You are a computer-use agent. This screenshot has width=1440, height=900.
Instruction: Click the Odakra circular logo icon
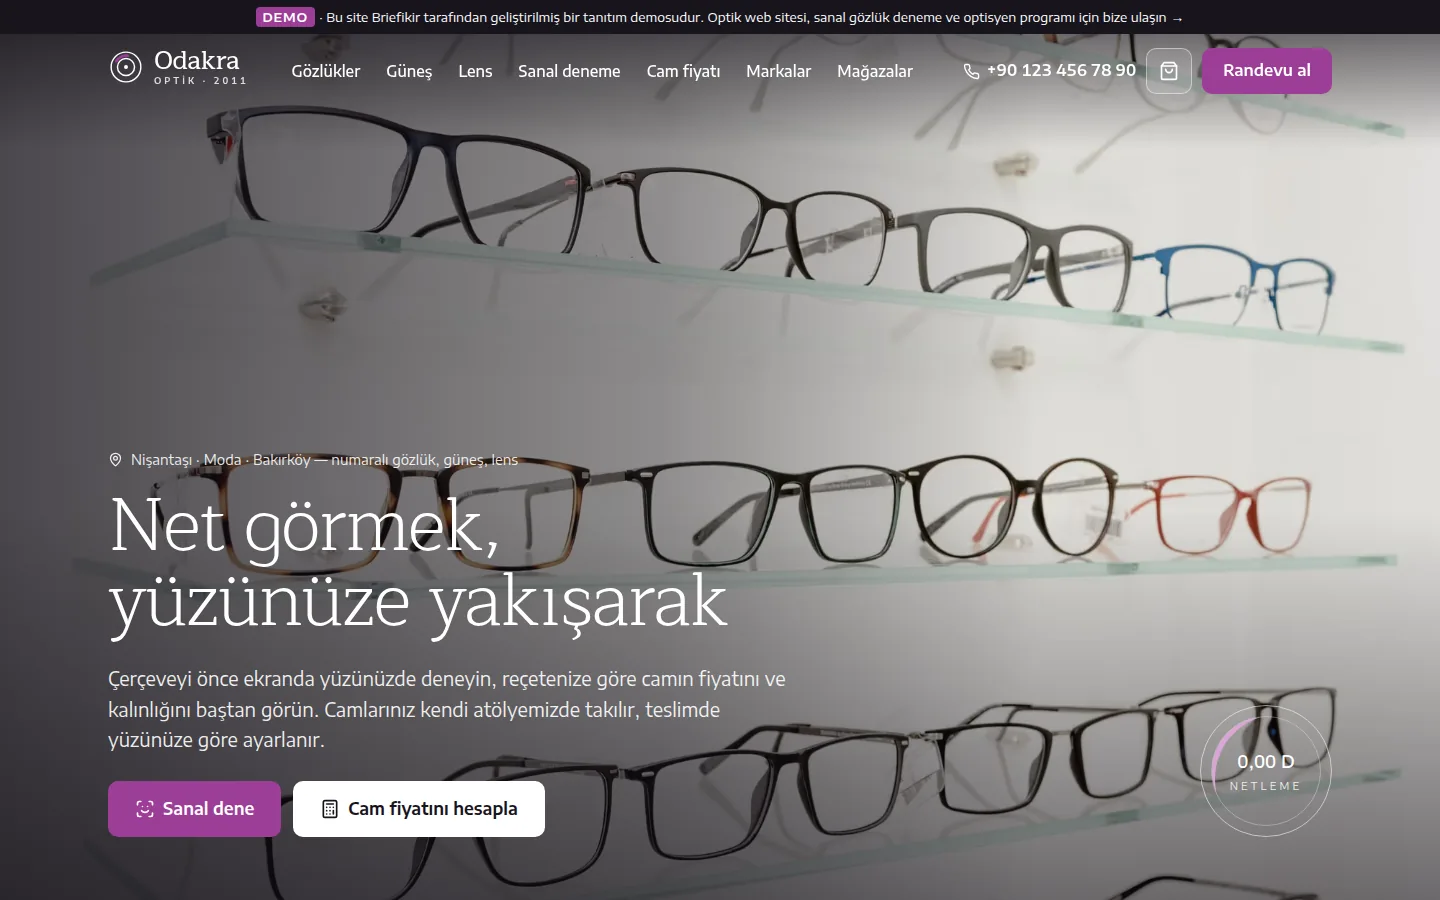(125, 68)
